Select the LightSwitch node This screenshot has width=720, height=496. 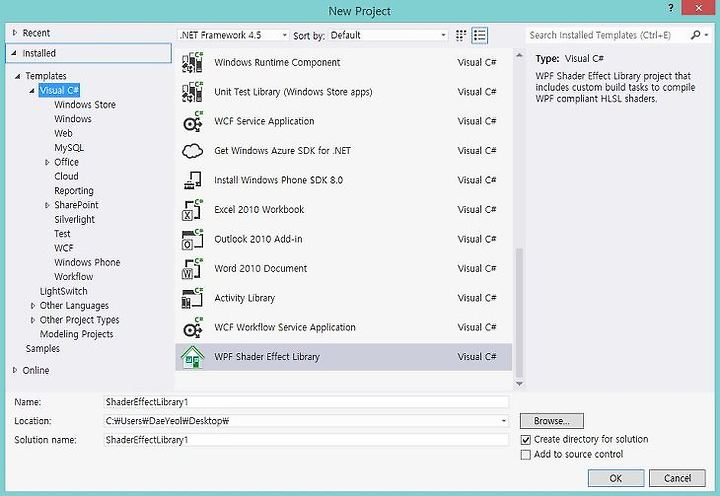pyautogui.click(x=63, y=291)
